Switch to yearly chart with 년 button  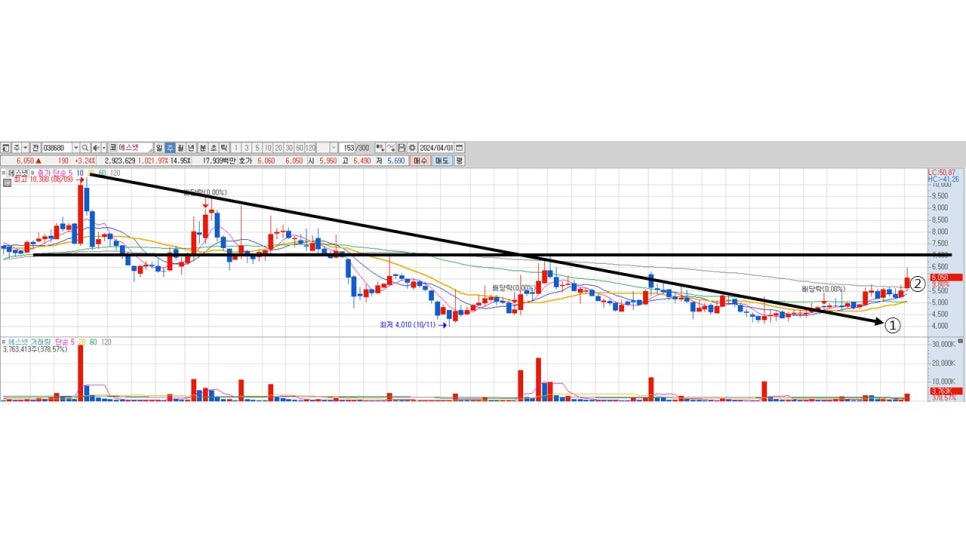click(190, 148)
